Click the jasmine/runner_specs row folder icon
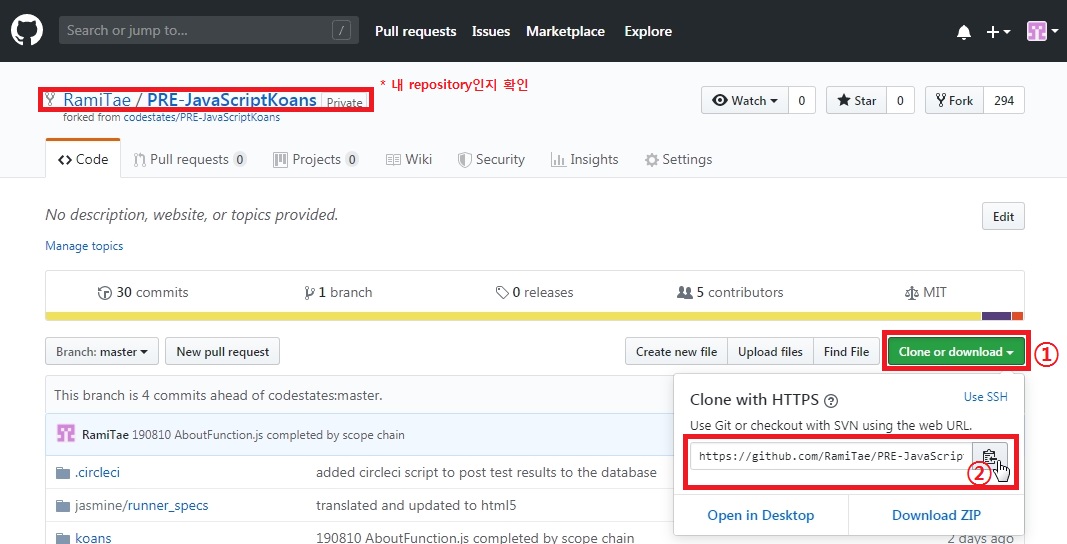 63,506
